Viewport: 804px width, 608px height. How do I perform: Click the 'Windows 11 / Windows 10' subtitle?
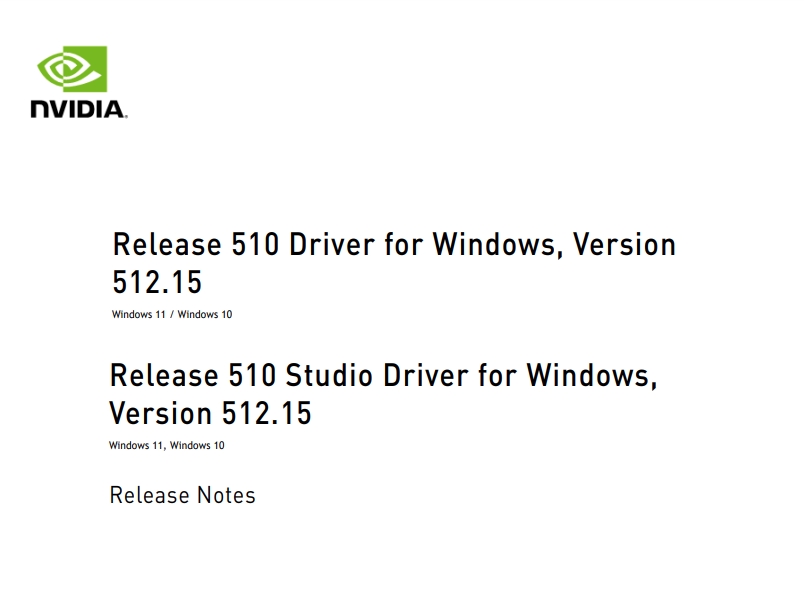click(172, 314)
